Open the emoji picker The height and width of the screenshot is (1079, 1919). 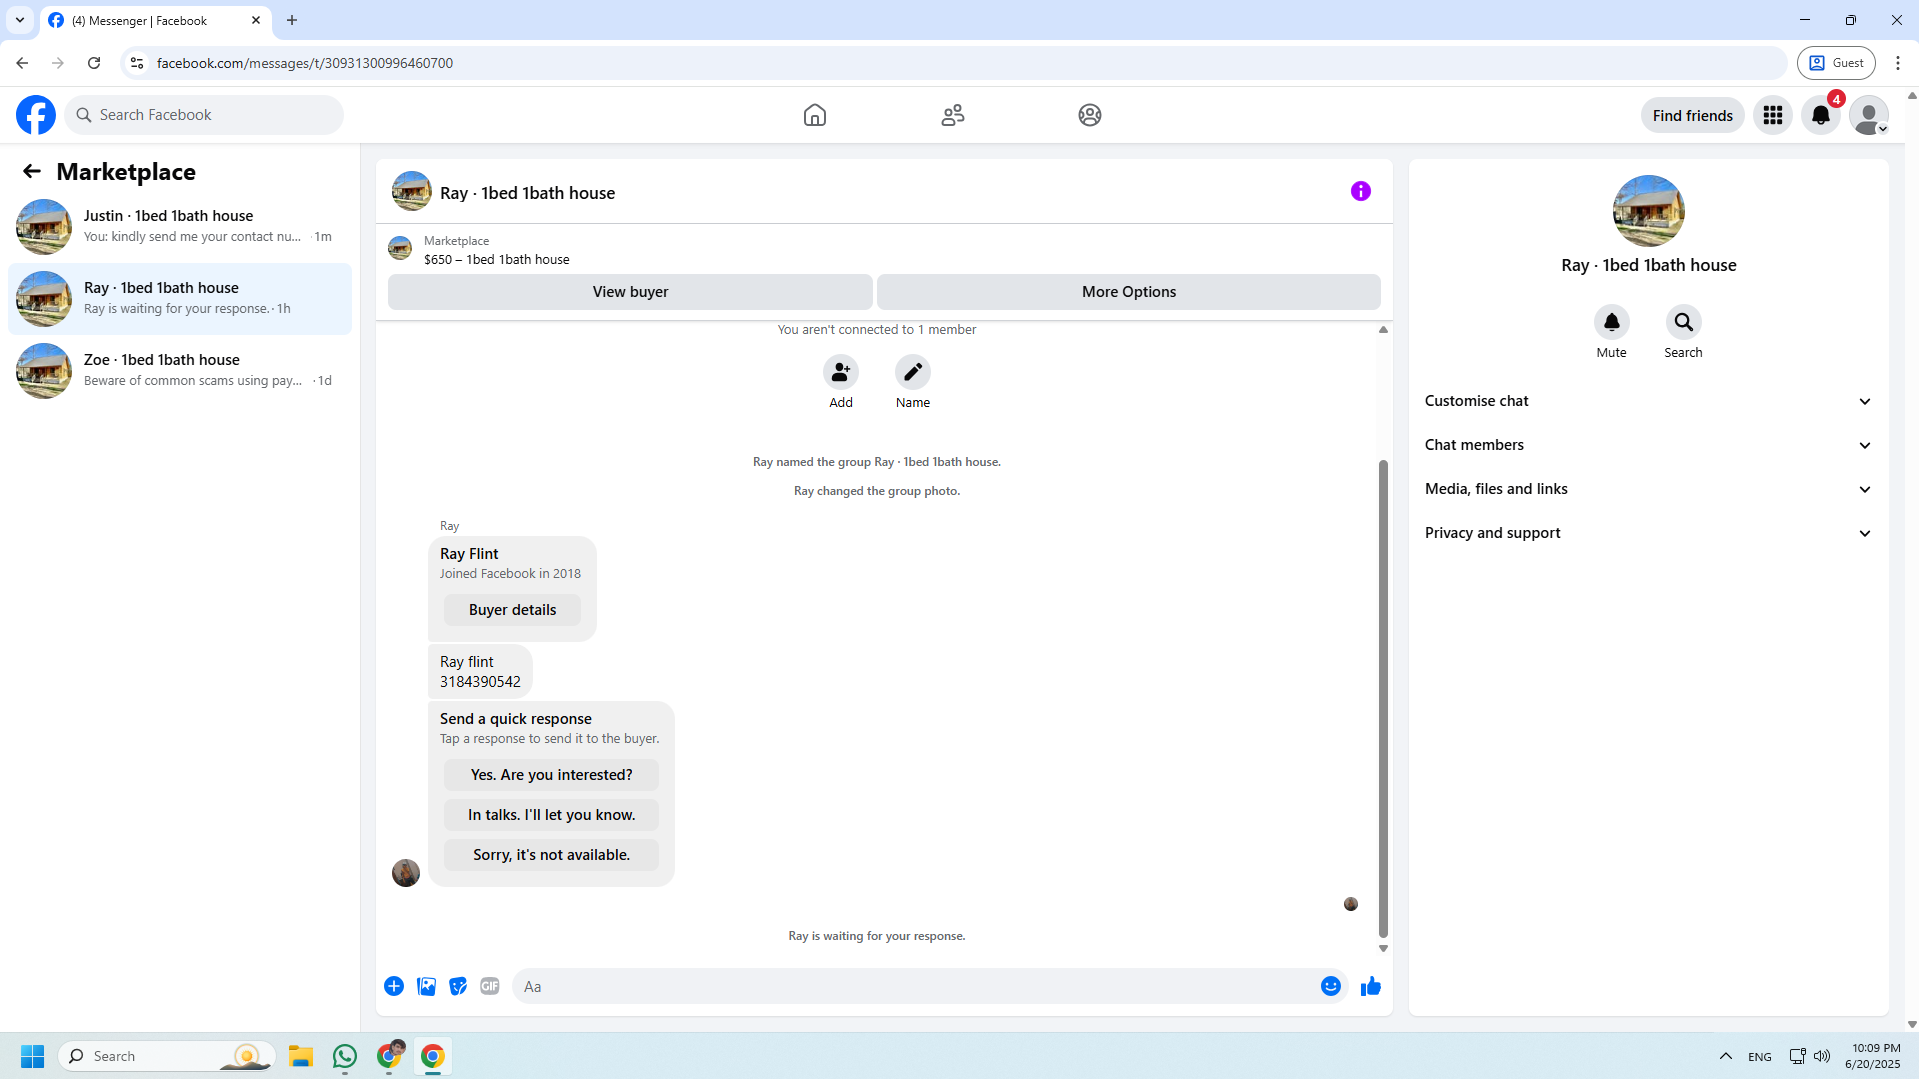(1331, 986)
